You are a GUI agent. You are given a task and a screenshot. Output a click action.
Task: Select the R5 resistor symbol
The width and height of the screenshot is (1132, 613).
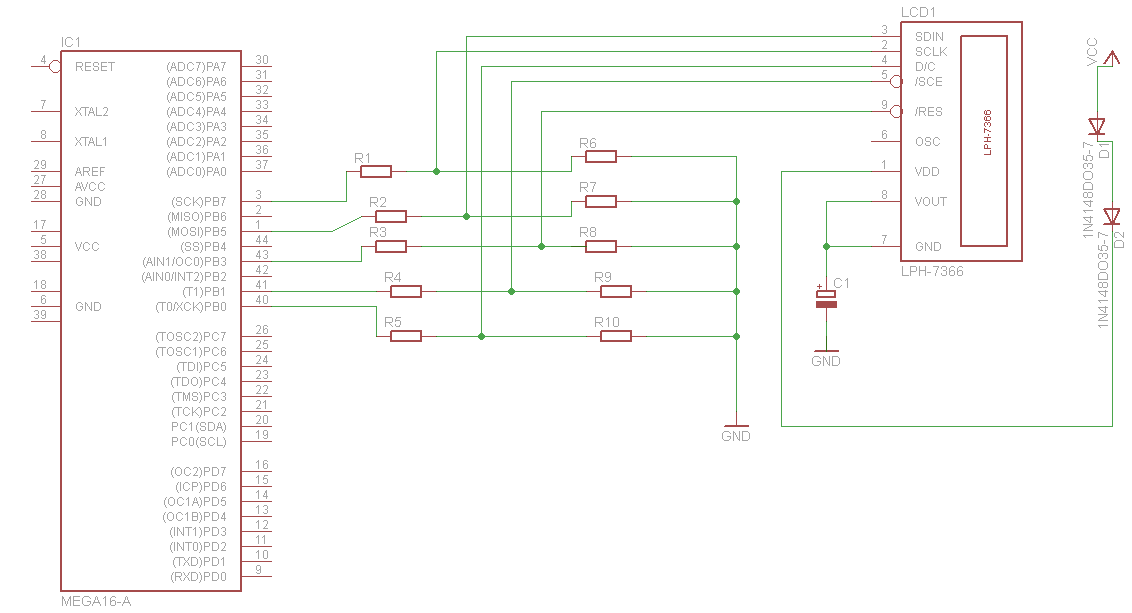click(406, 336)
